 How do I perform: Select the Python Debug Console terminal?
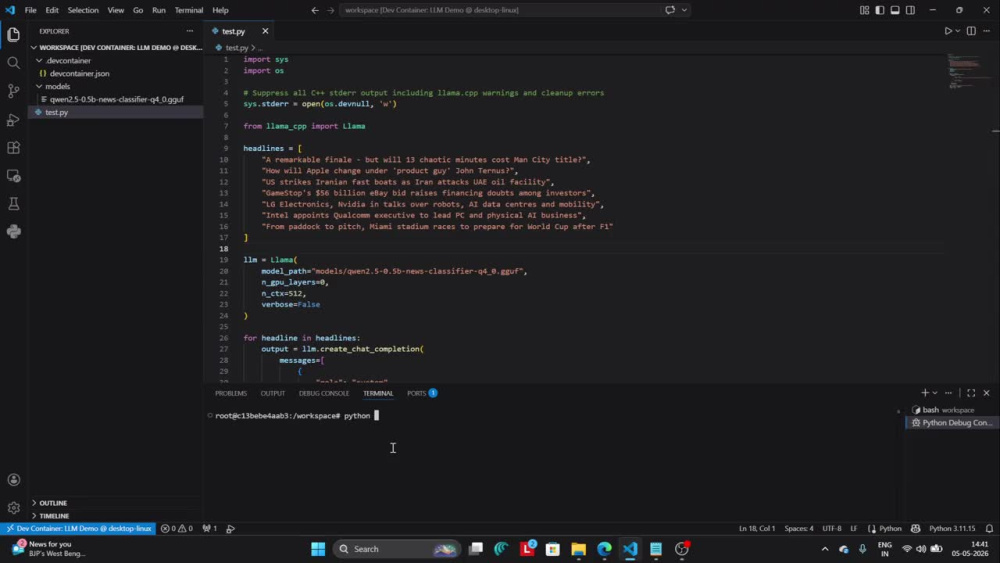(952, 423)
